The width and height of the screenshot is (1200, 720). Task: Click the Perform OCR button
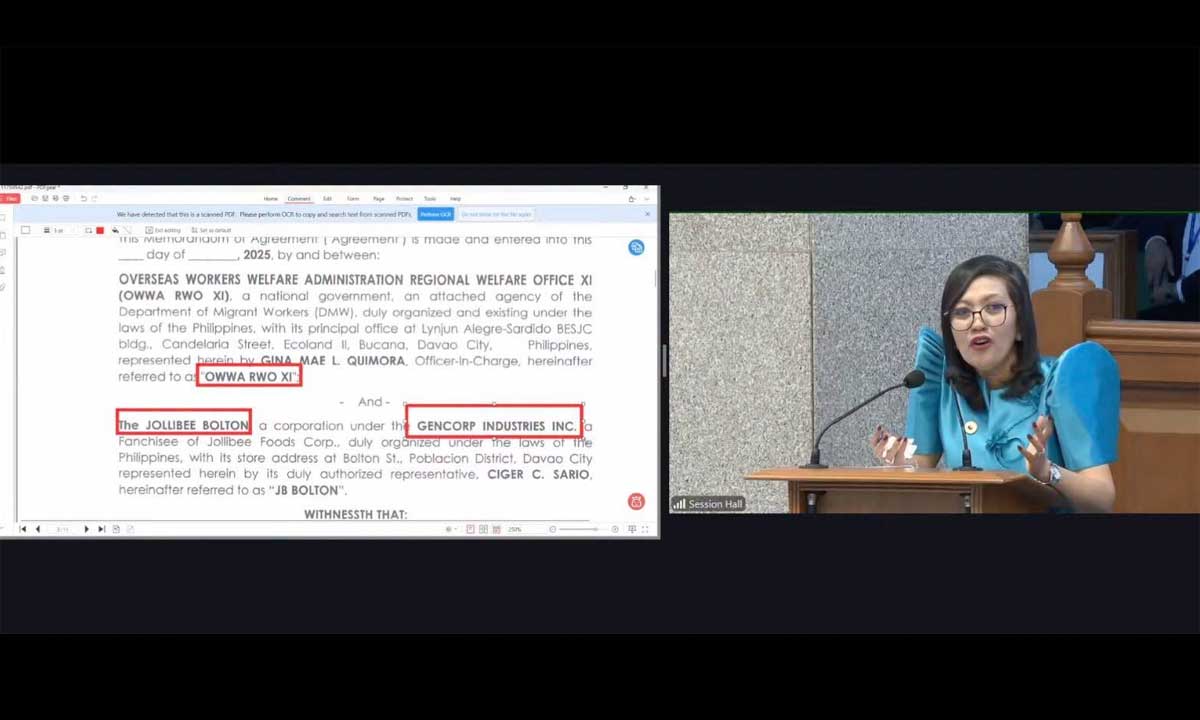(x=435, y=214)
